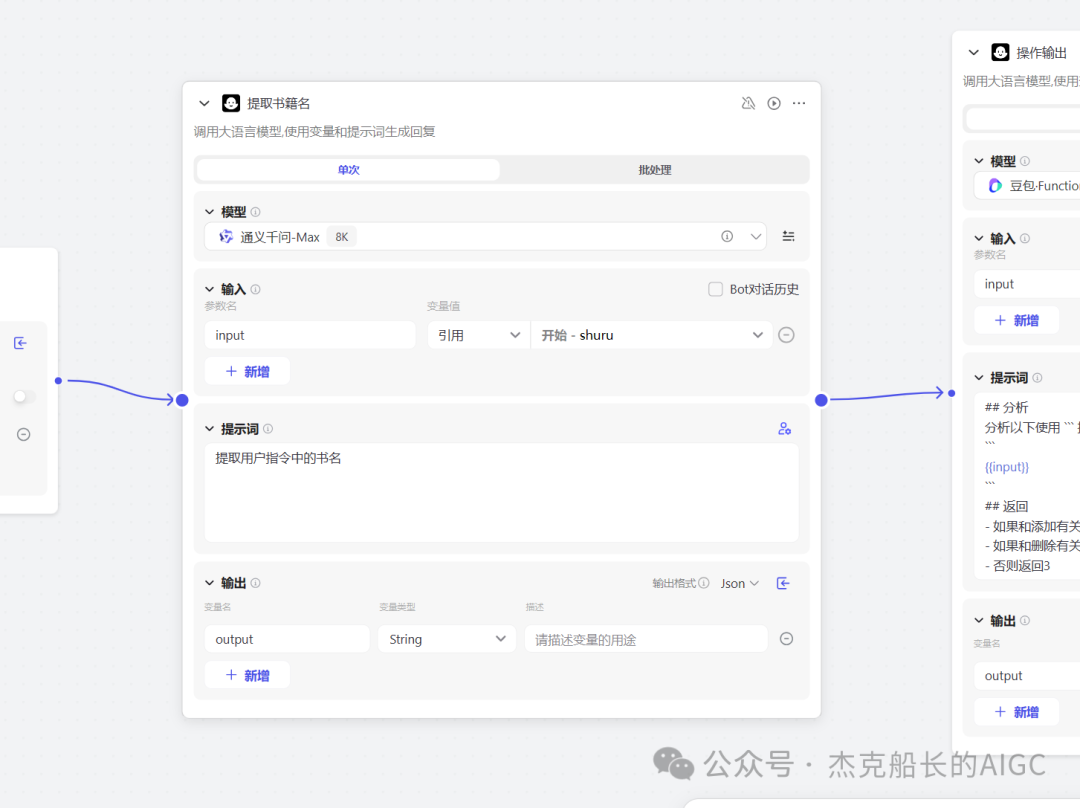Collapse the 模型 section in 提取书籍名

(209, 212)
